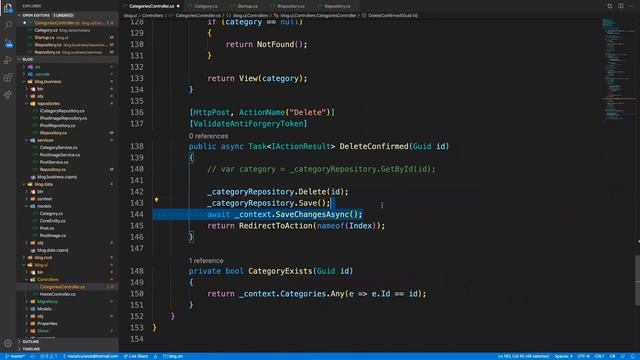Screen dimensions: 640x360
Task: Open the editor More Actions ellipsis
Action: pos(631,6)
